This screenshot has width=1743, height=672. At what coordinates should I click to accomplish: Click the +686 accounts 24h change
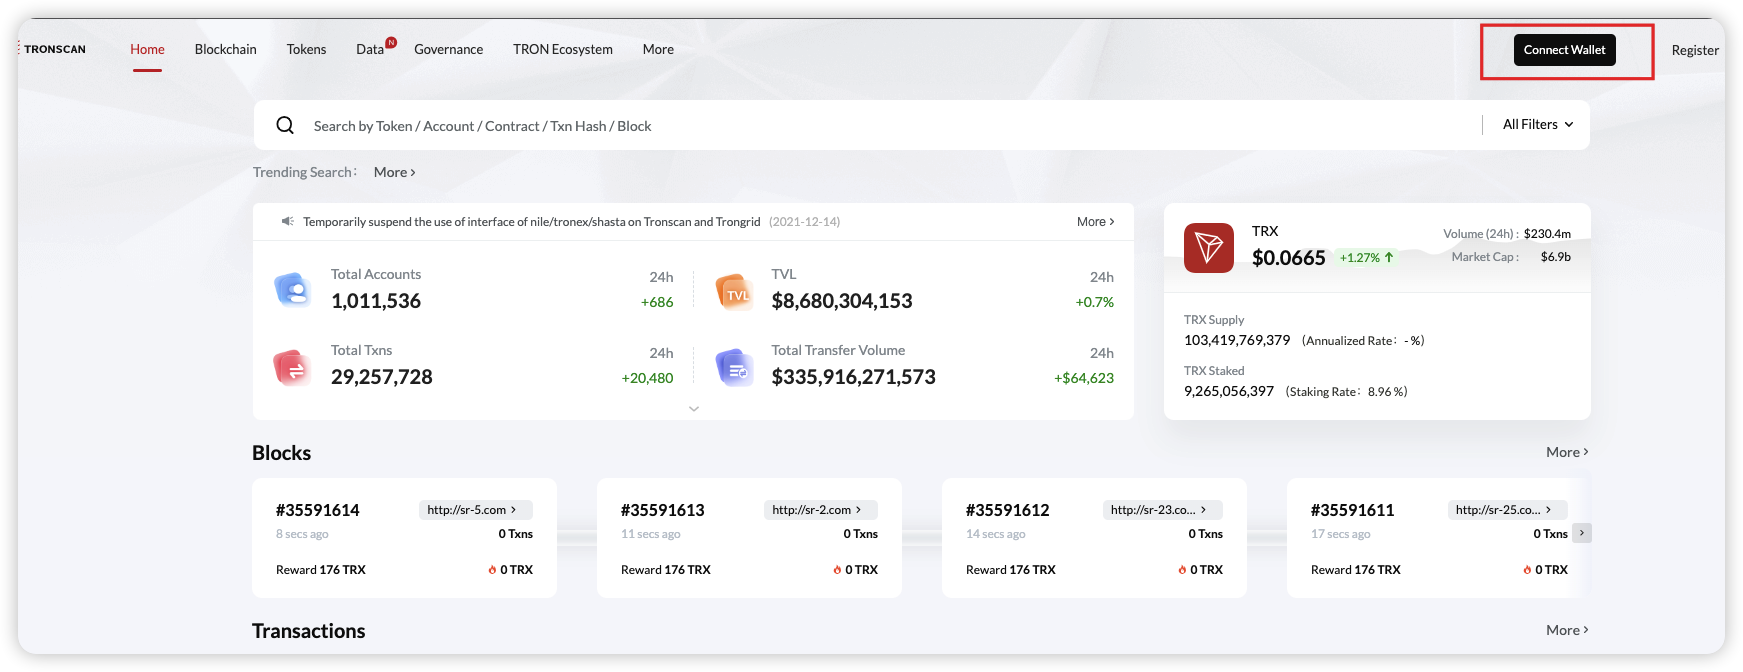click(x=657, y=302)
